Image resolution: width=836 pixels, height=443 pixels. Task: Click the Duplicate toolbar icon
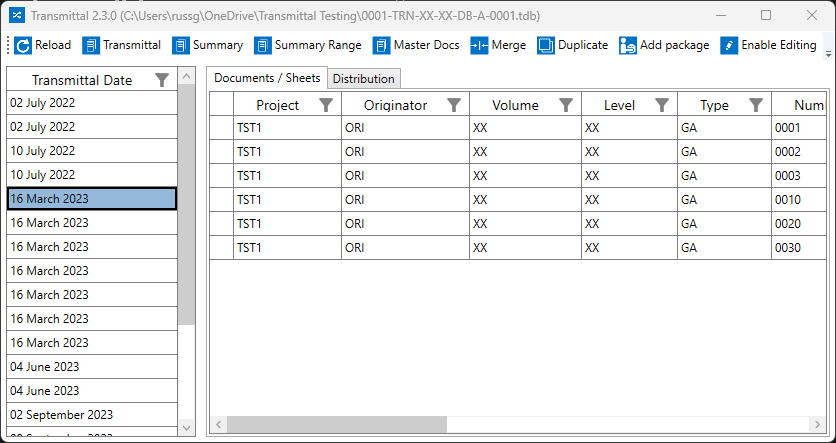pos(546,45)
